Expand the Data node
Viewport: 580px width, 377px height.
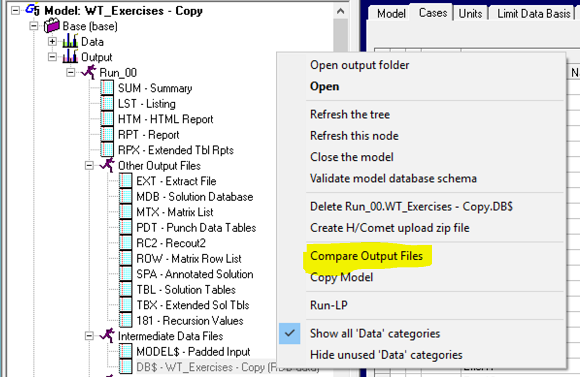click(52, 41)
